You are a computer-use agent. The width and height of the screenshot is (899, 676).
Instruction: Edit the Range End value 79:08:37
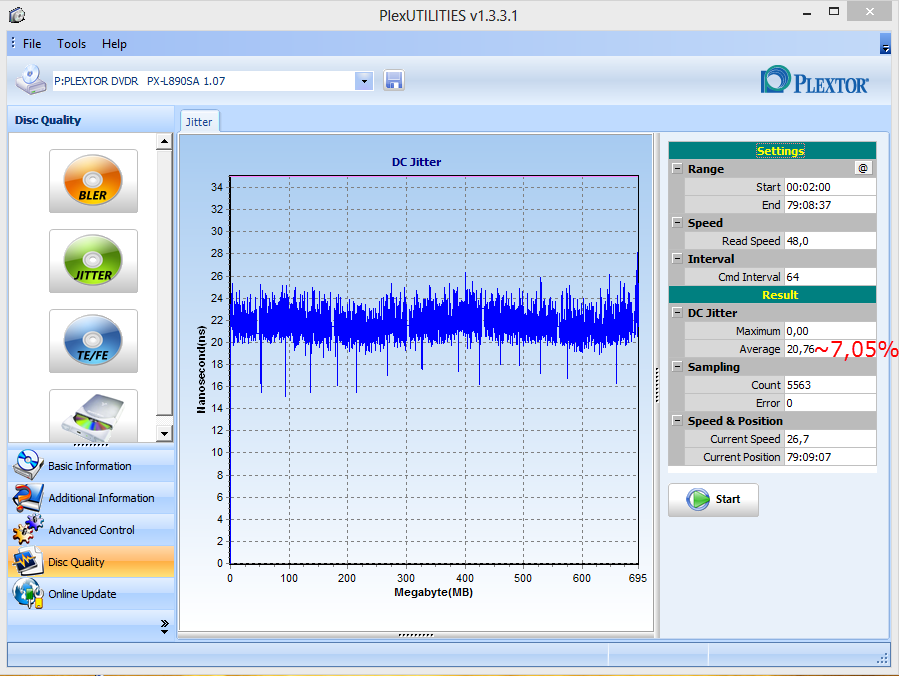point(830,205)
